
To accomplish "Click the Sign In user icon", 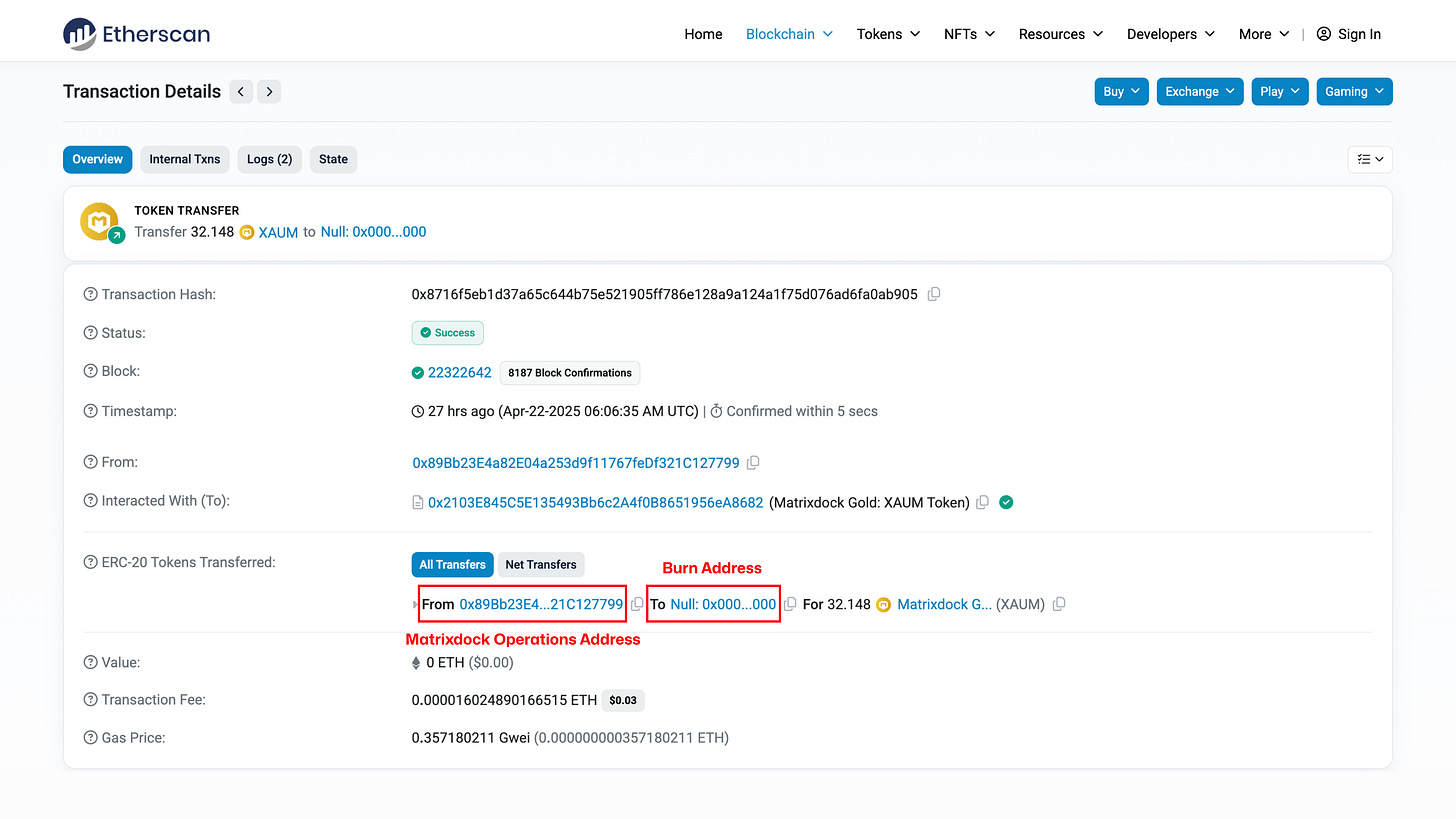I will coord(1324,34).
